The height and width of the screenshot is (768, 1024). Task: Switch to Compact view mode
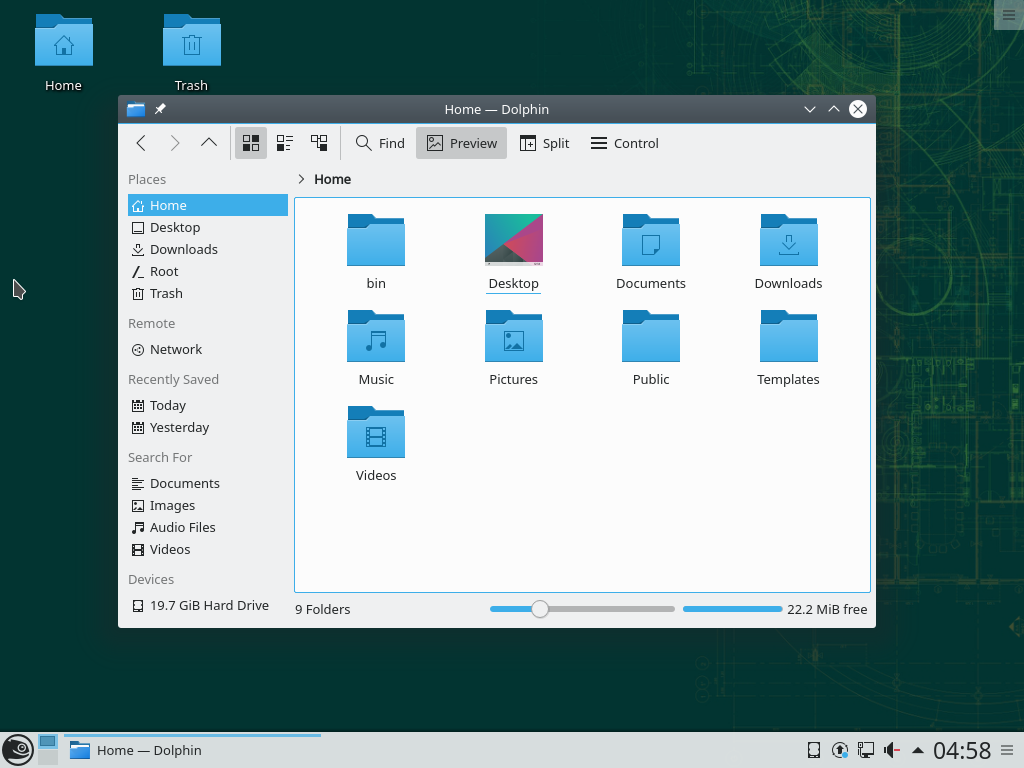point(285,143)
